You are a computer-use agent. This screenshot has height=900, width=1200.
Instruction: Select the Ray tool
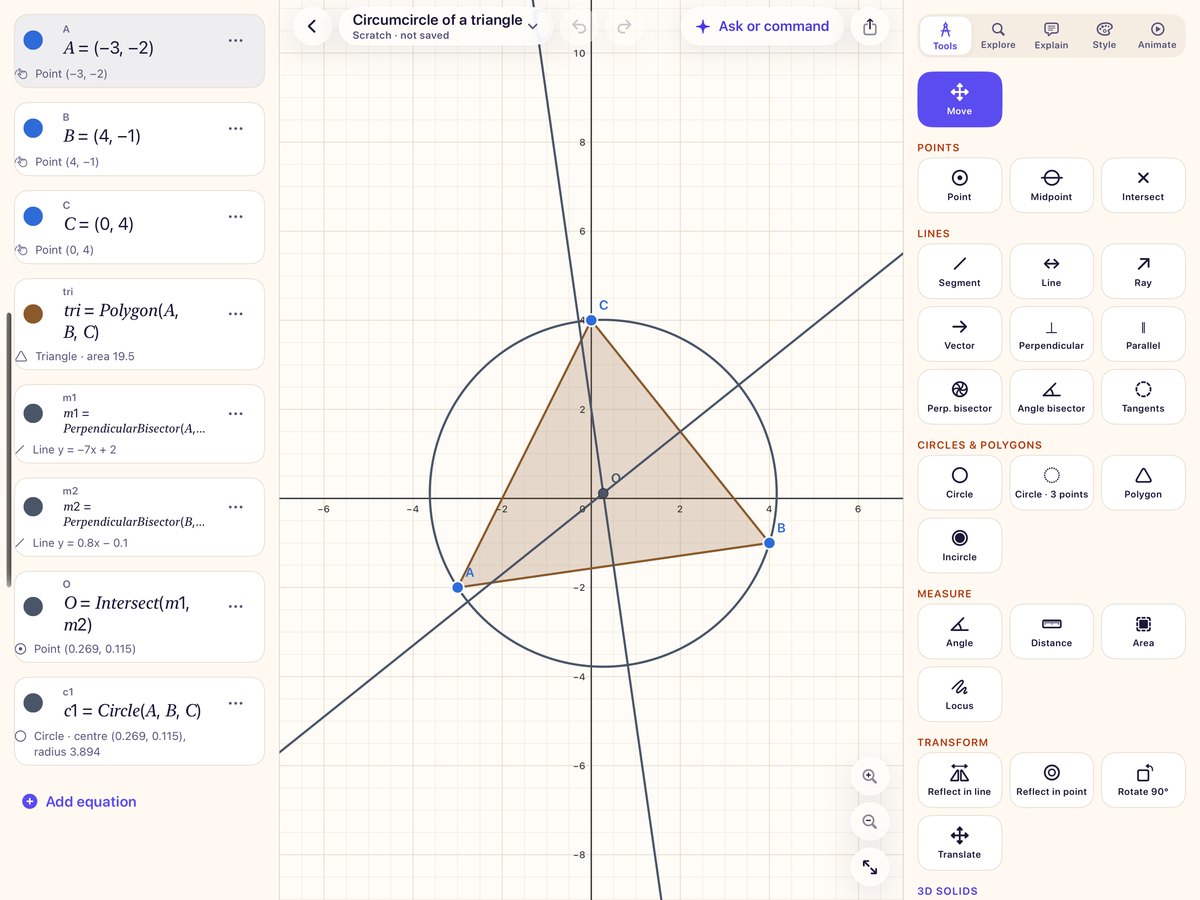(x=1143, y=271)
